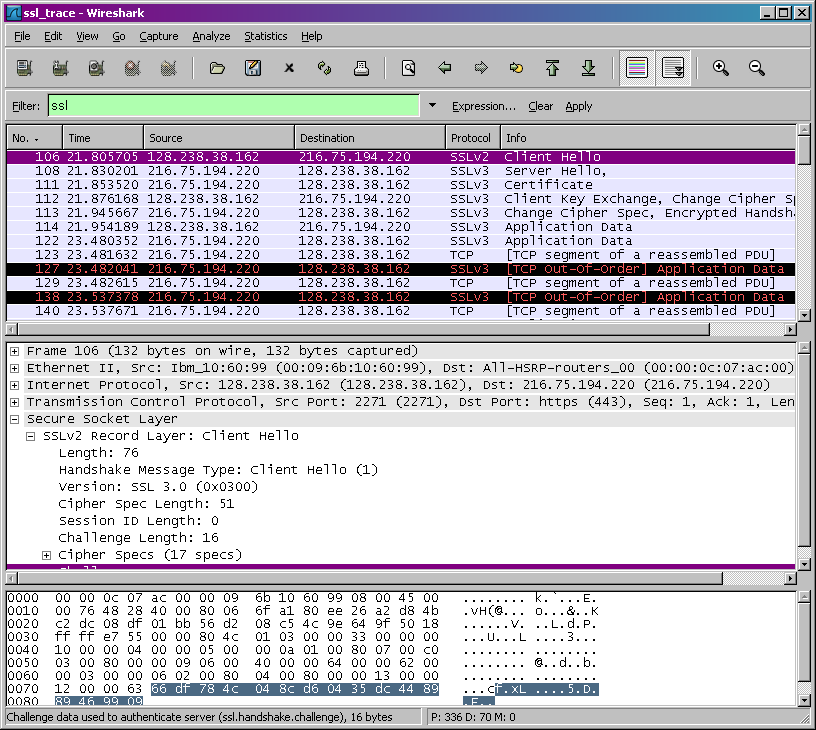Click the Filter label button

point(26,106)
